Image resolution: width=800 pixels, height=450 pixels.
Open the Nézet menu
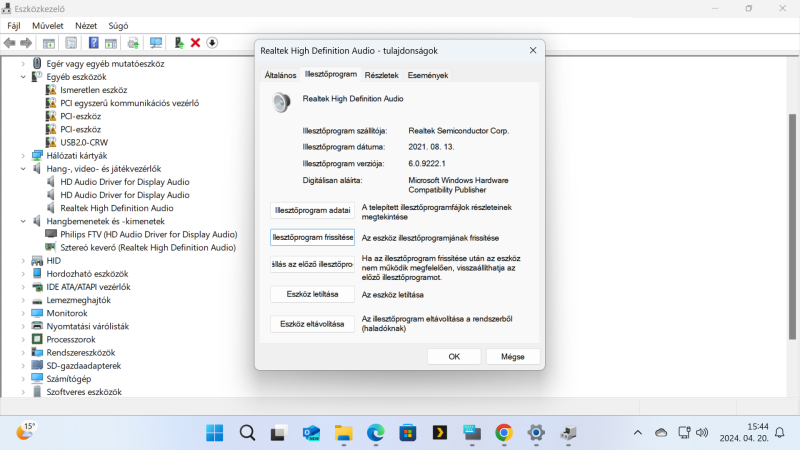tap(86, 26)
